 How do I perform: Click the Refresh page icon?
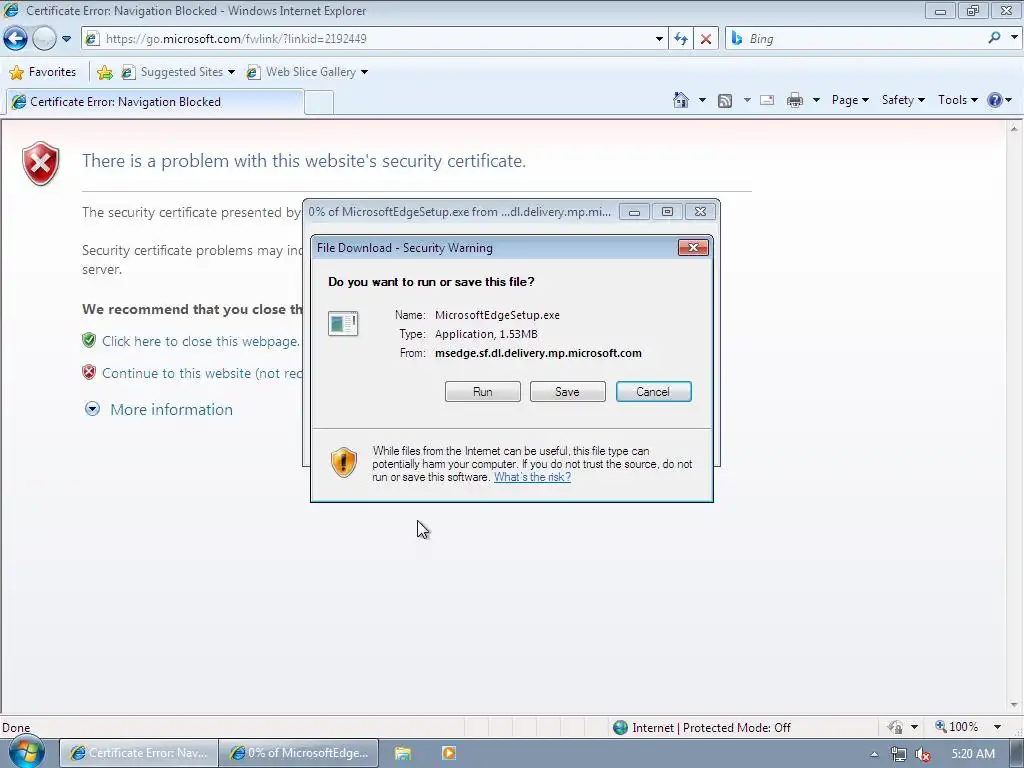tap(680, 39)
